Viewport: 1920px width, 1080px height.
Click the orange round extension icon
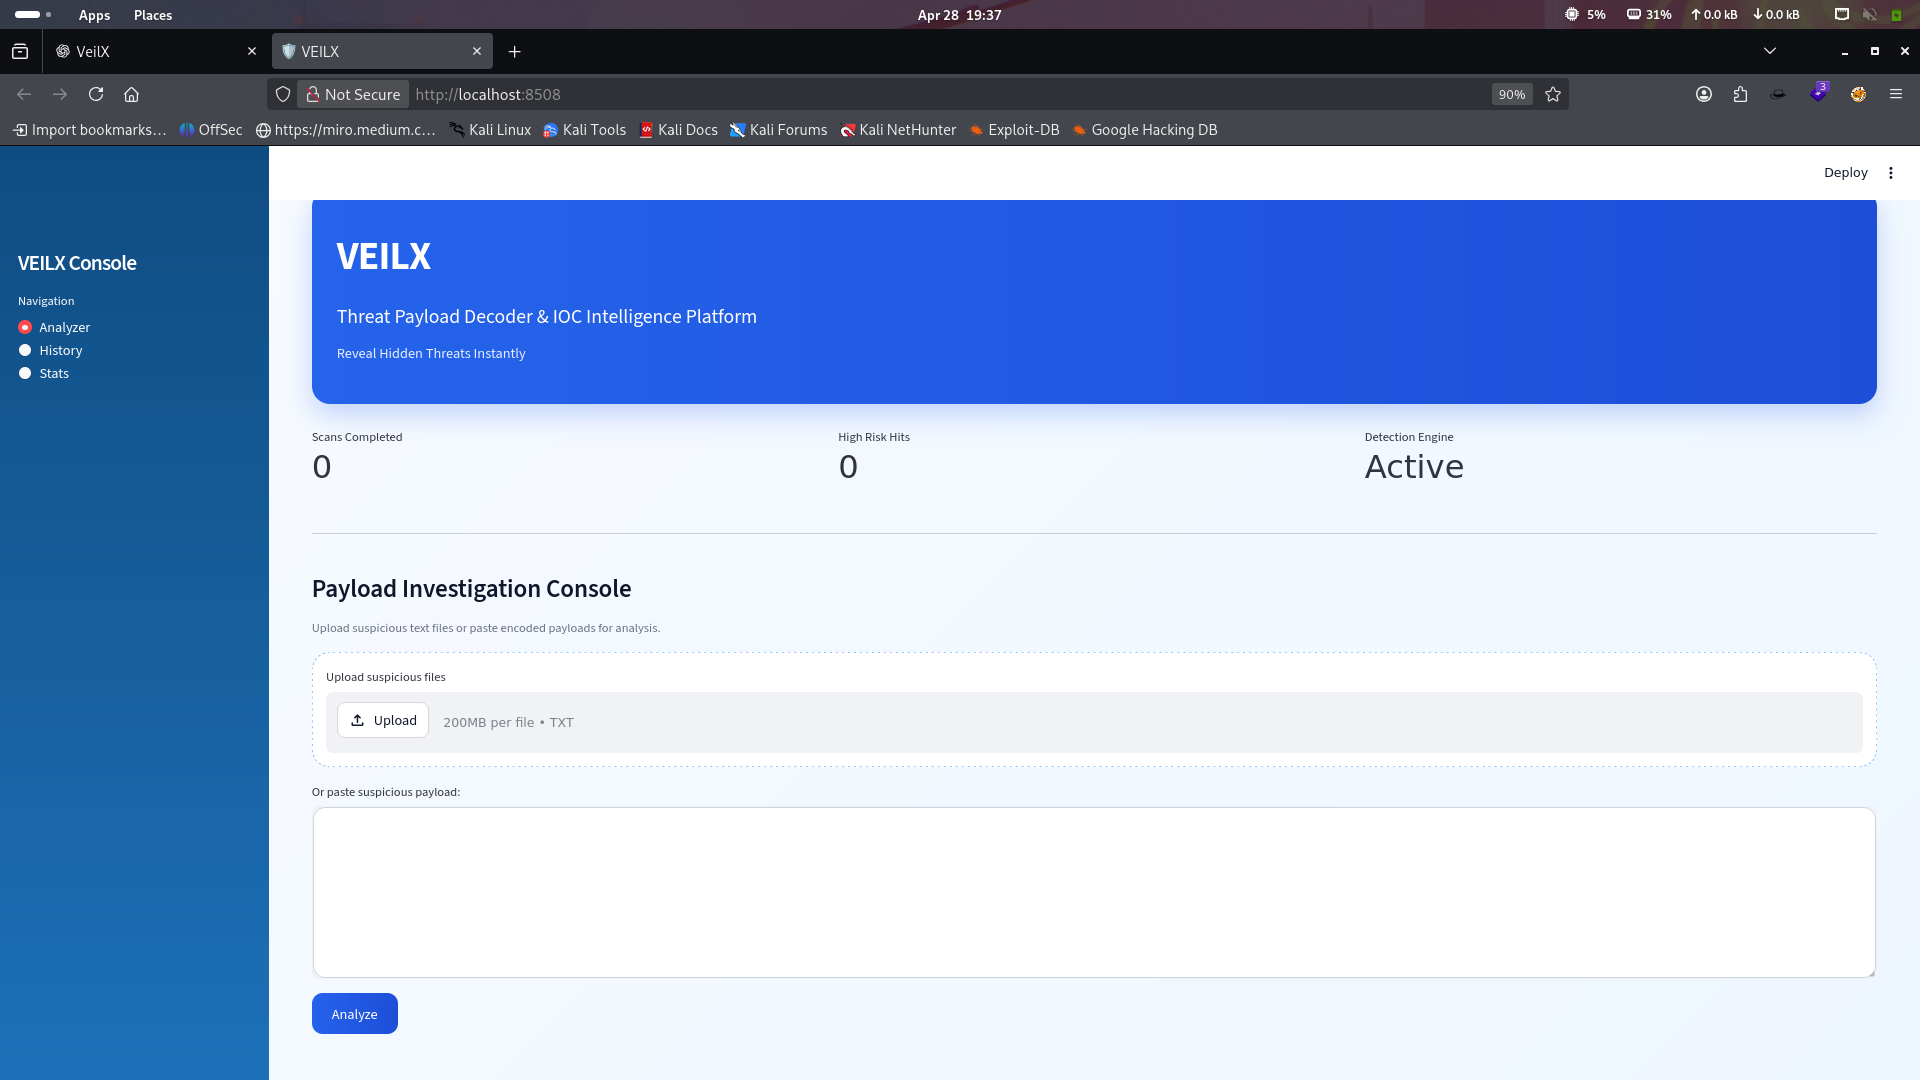pos(1858,94)
